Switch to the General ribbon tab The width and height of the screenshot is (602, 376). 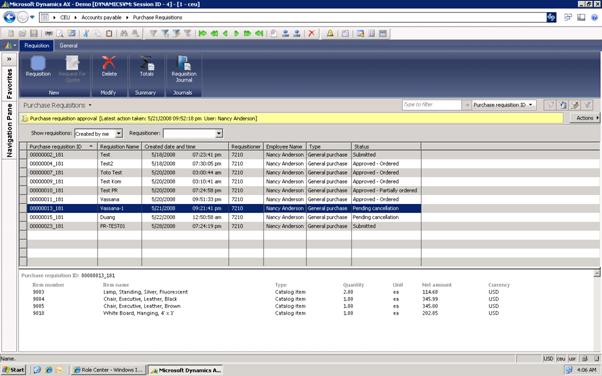pos(69,45)
